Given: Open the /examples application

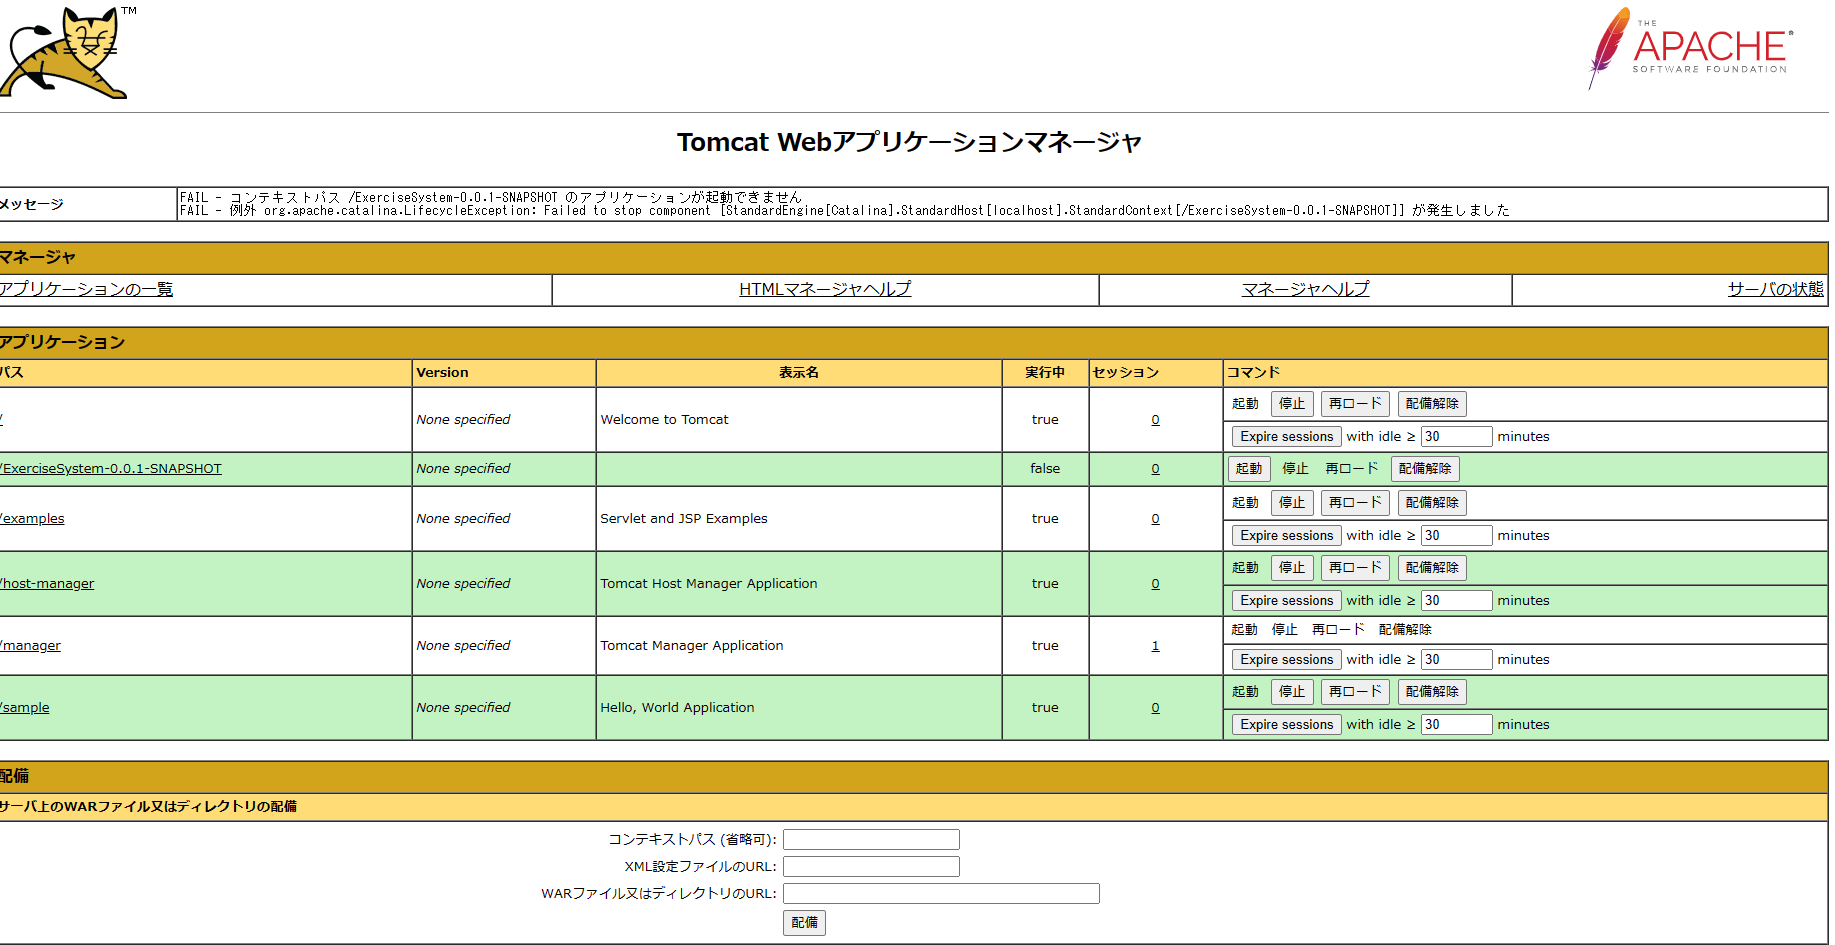Looking at the screenshot, I should [31, 518].
